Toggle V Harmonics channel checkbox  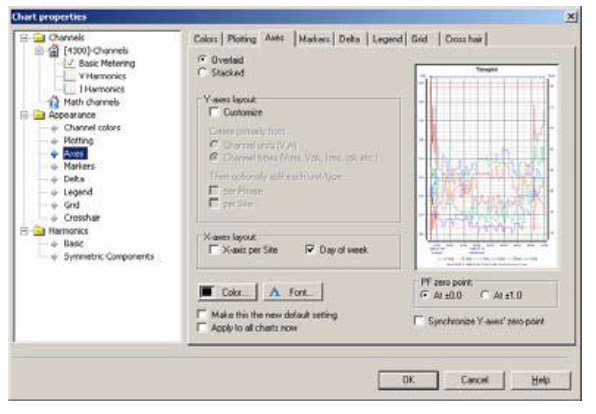pyautogui.click(x=70, y=76)
